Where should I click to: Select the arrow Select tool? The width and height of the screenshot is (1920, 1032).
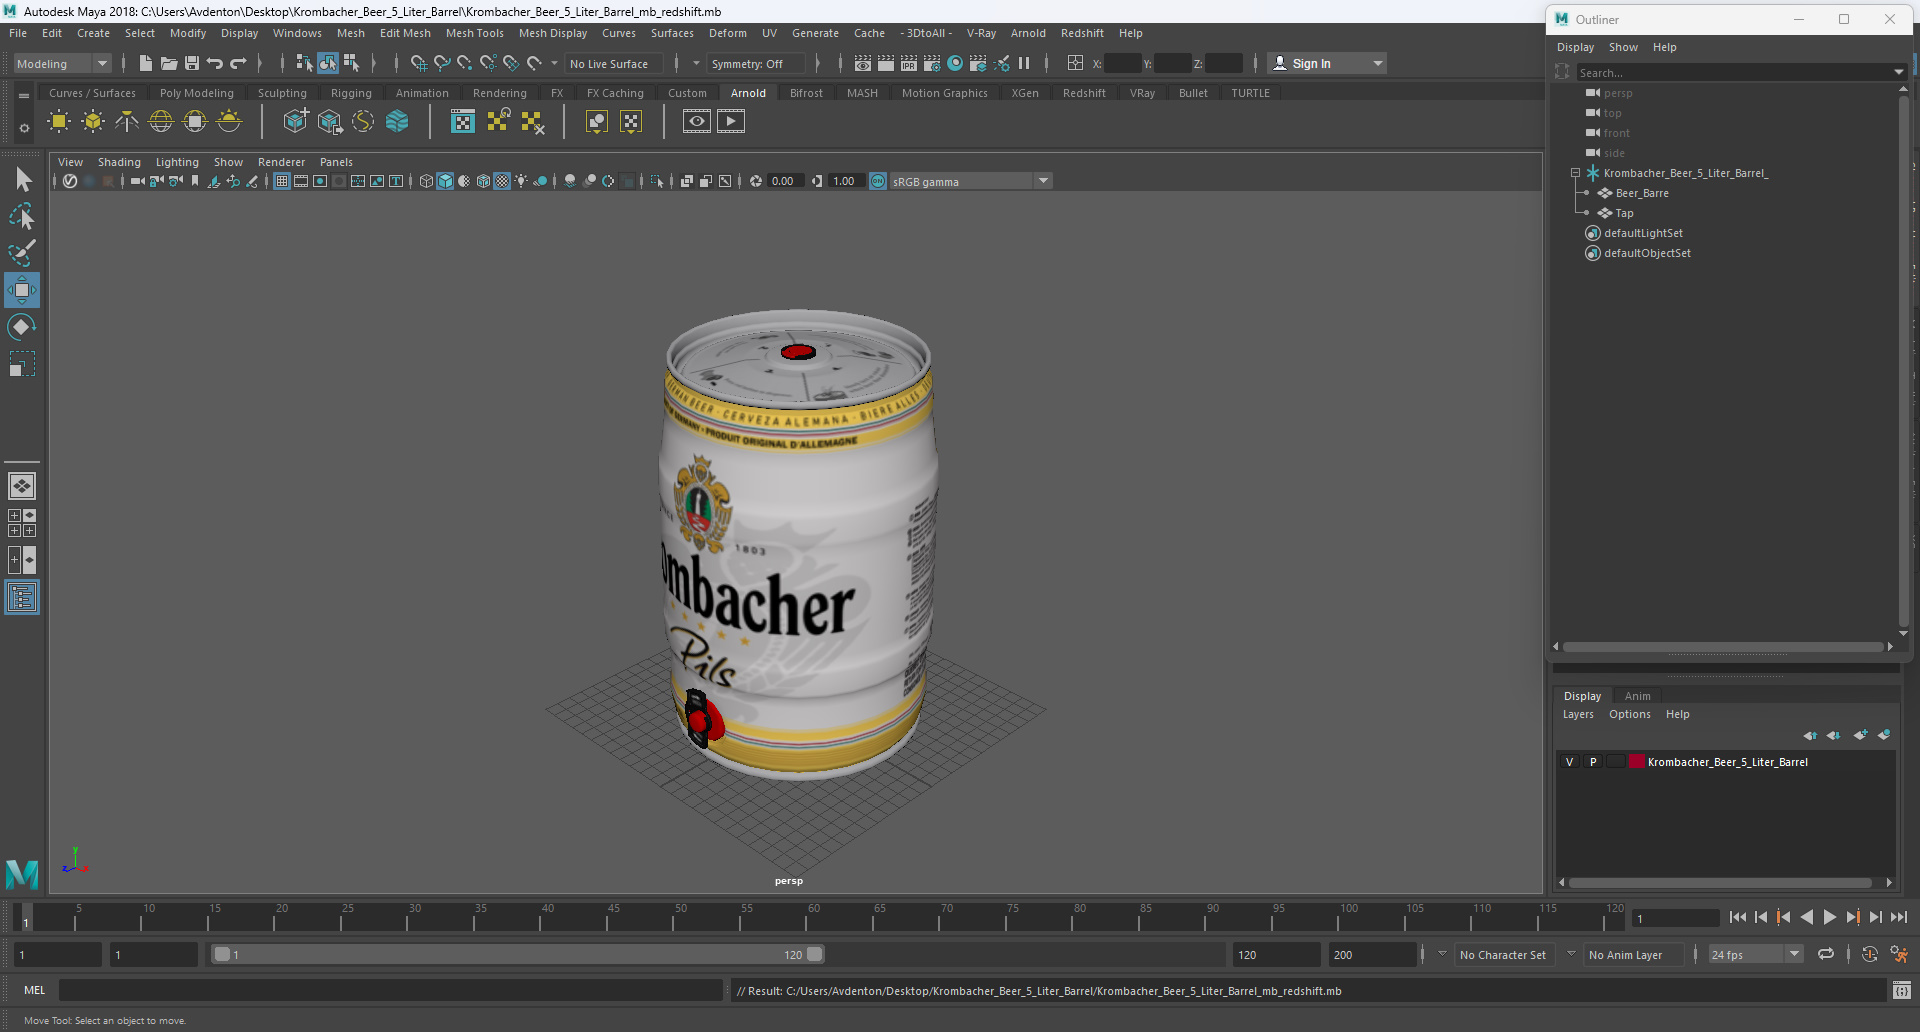pyautogui.click(x=22, y=180)
